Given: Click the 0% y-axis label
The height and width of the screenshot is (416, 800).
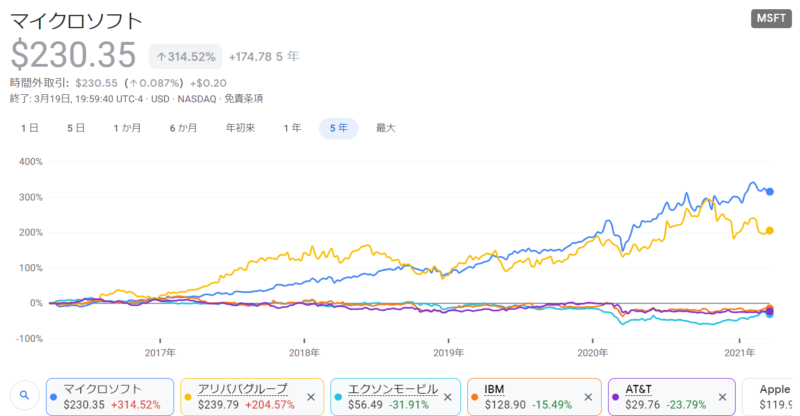Looking at the screenshot, I should click(36, 303).
